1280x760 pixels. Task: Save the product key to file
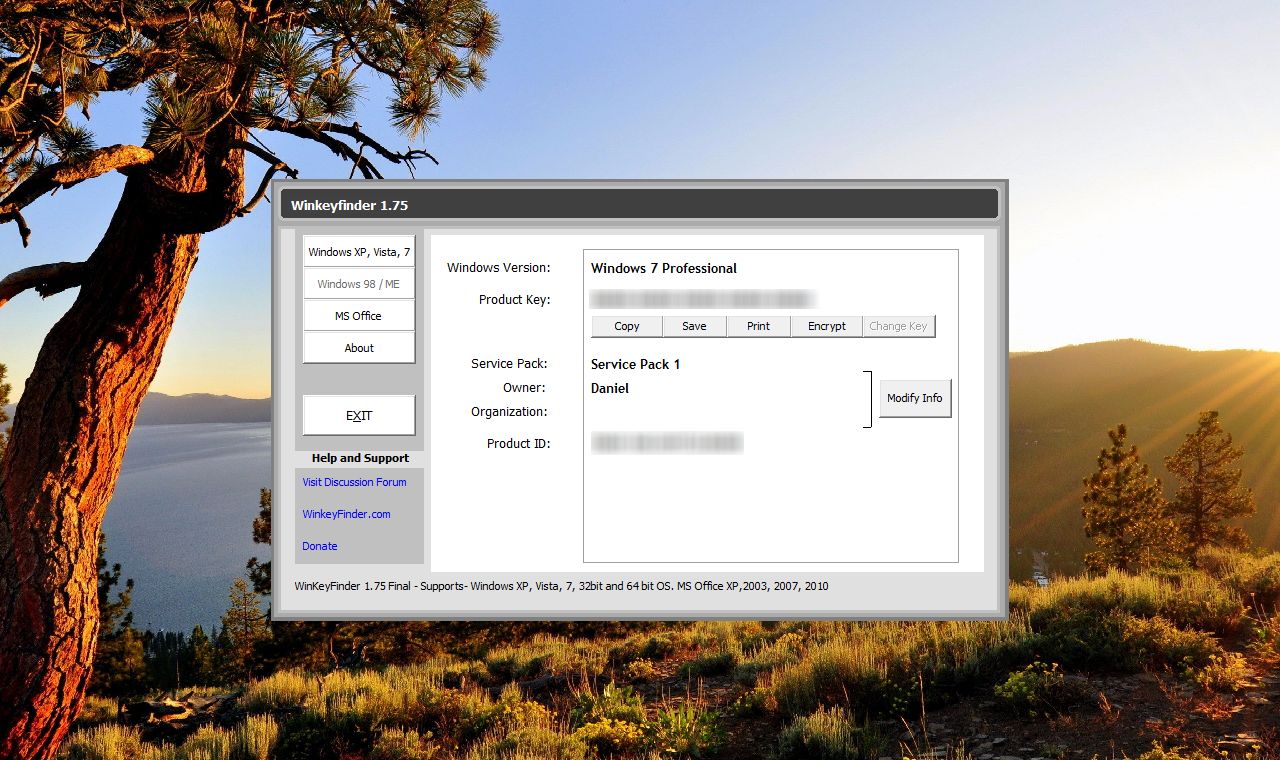coord(694,326)
